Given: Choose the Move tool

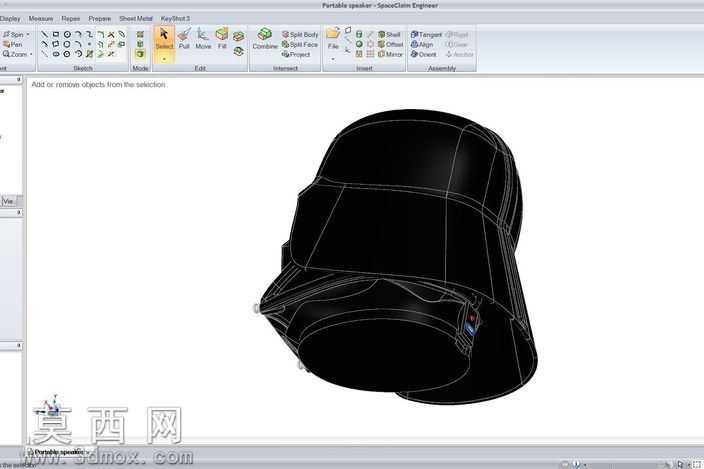Looking at the screenshot, I should click(x=203, y=39).
